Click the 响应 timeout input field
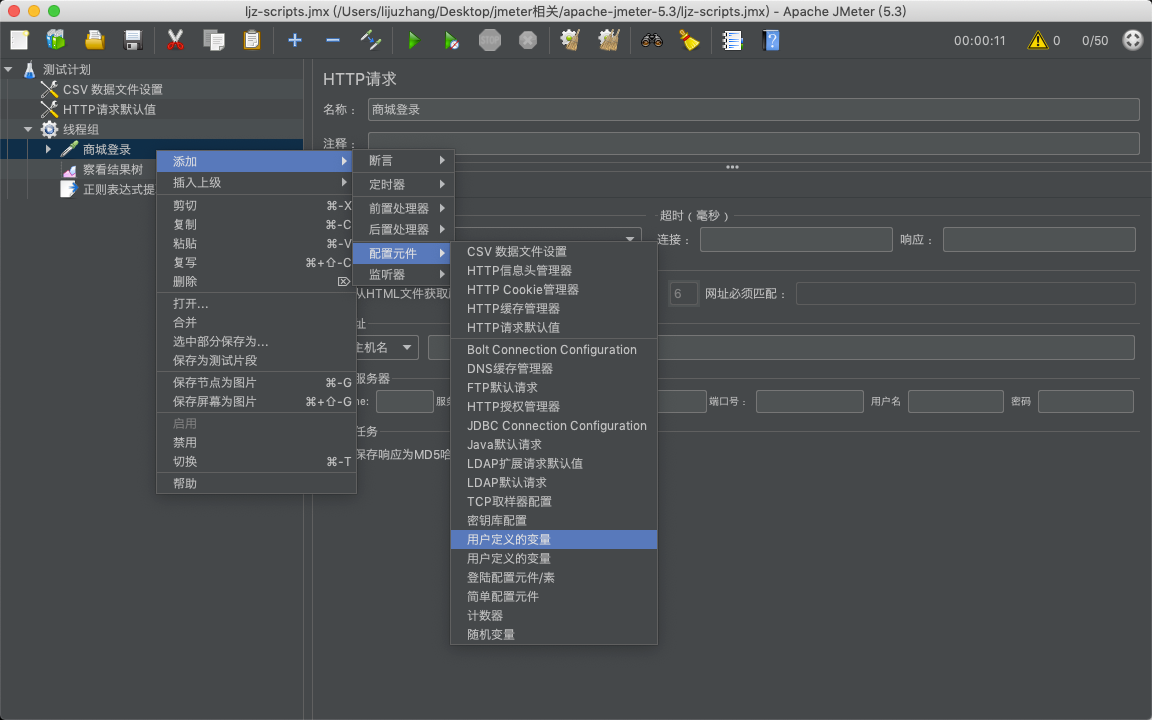The image size is (1152, 720). click(x=1039, y=240)
